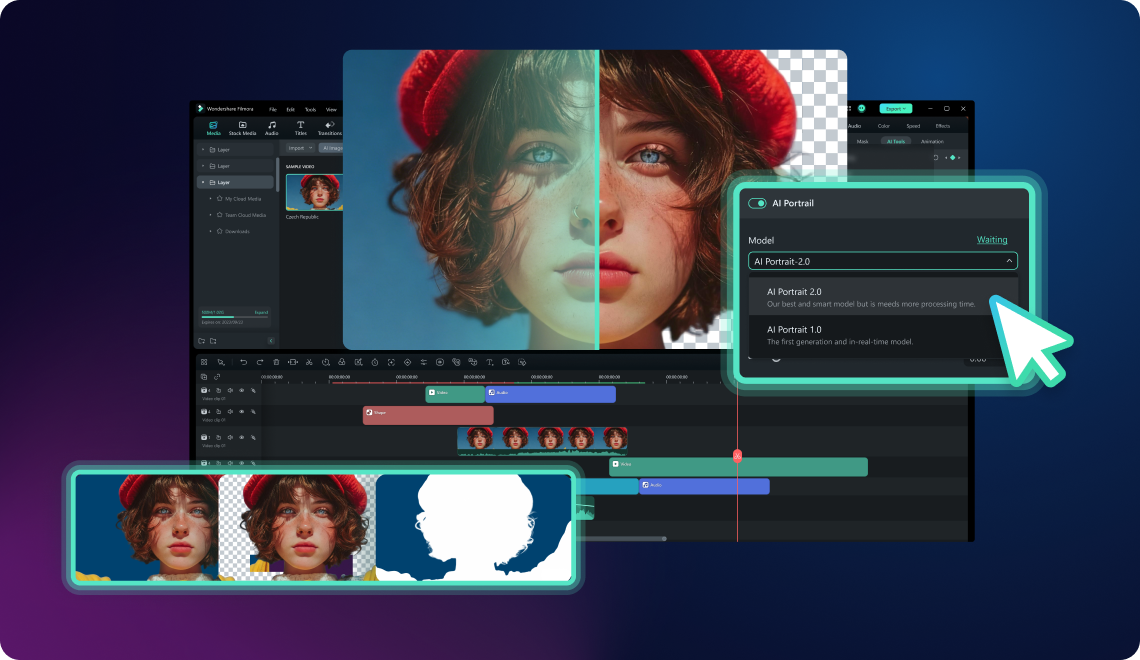The width and height of the screenshot is (1140, 660).
Task: Open the View menu
Action: [331, 109]
